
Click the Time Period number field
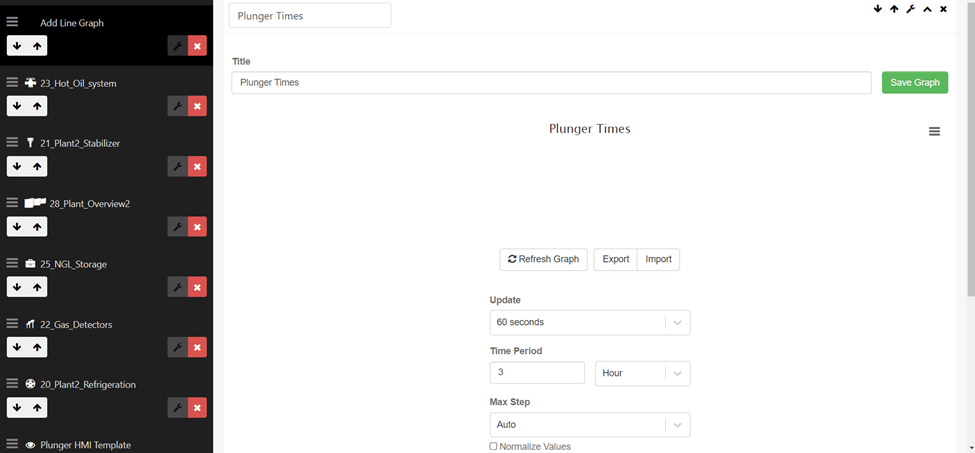tap(537, 373)
